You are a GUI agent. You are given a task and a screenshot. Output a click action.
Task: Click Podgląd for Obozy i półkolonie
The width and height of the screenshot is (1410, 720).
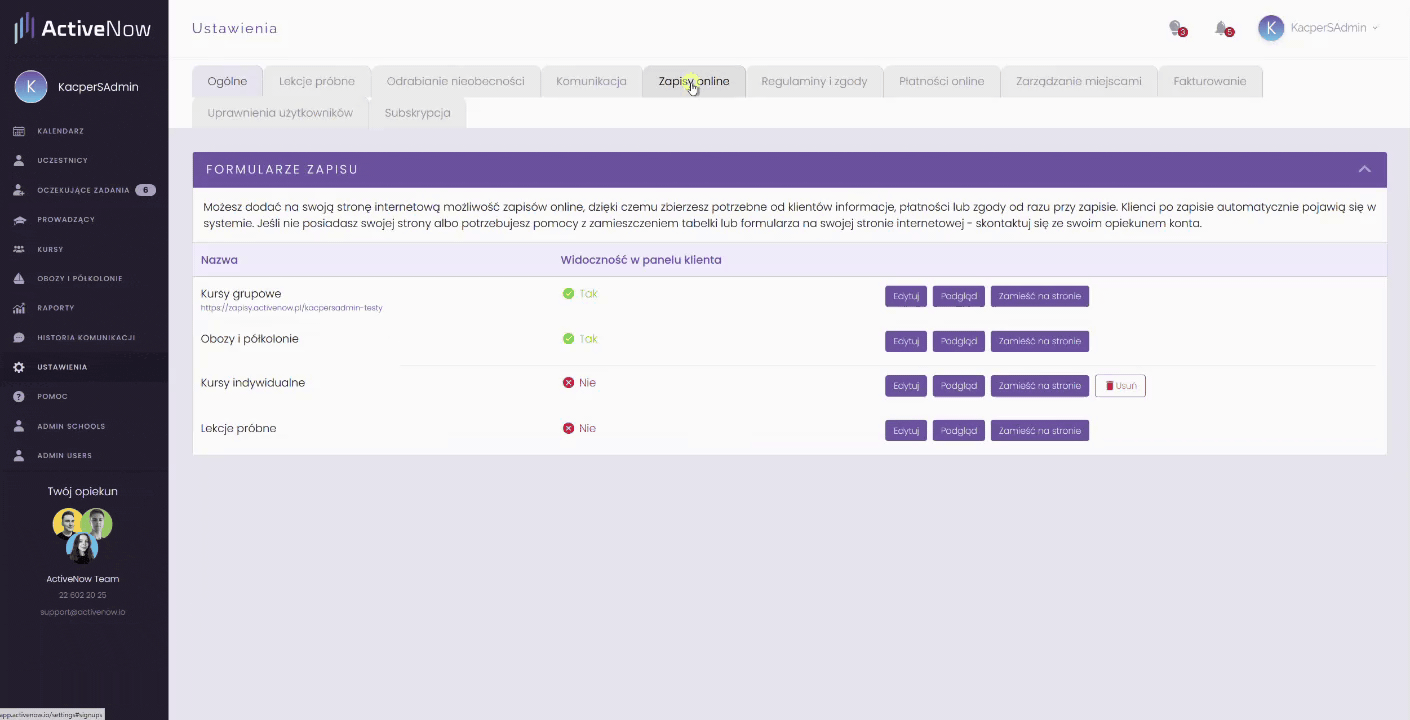pos(958,341)
